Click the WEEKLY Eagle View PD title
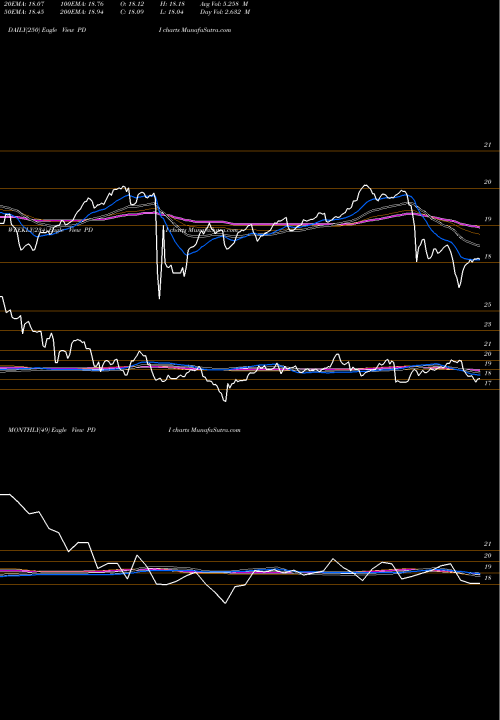Viewport: 500px width, 720px height. tap(51, 230)
